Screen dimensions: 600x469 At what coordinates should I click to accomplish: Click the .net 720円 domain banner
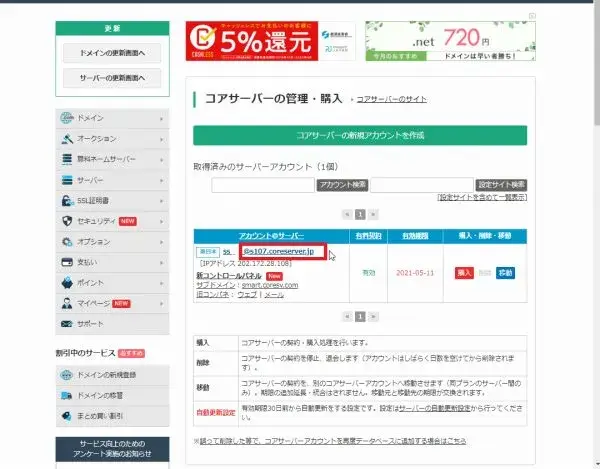click(450, 41)
